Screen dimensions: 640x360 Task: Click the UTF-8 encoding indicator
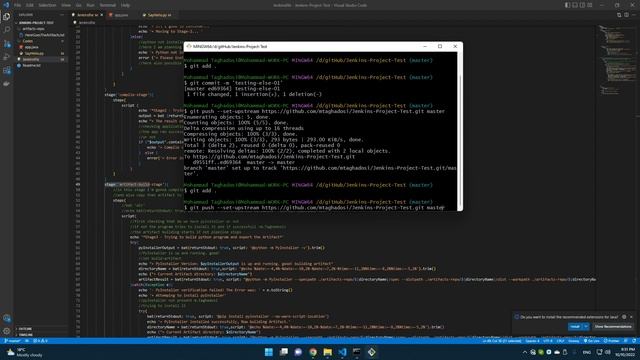(x=548, y=341)
